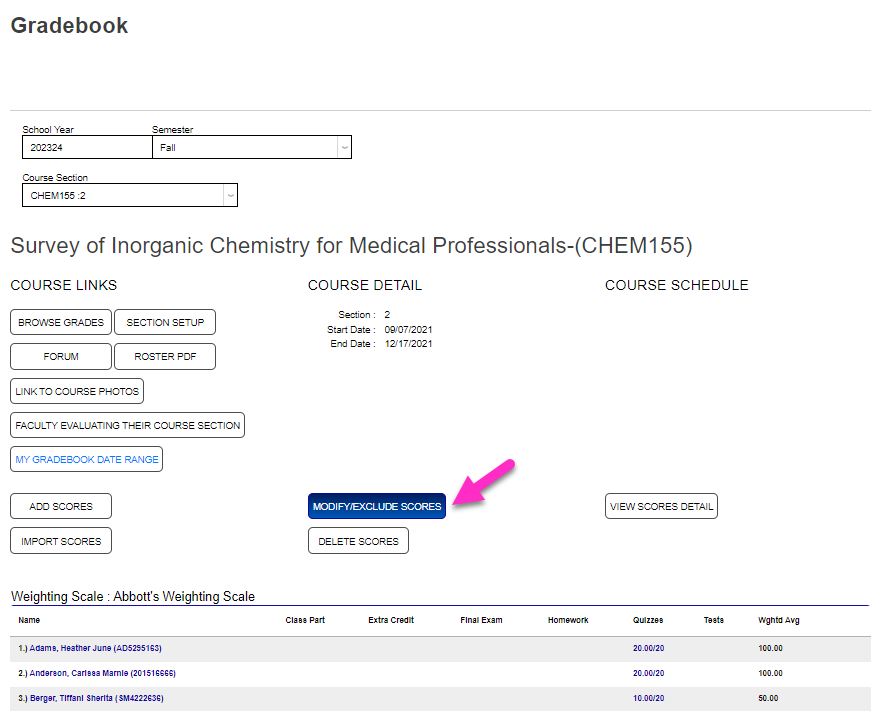Generate the Roster PDF
Viewport: 880px width, 716px height.
pyautogui.click(x=164, y=356)
